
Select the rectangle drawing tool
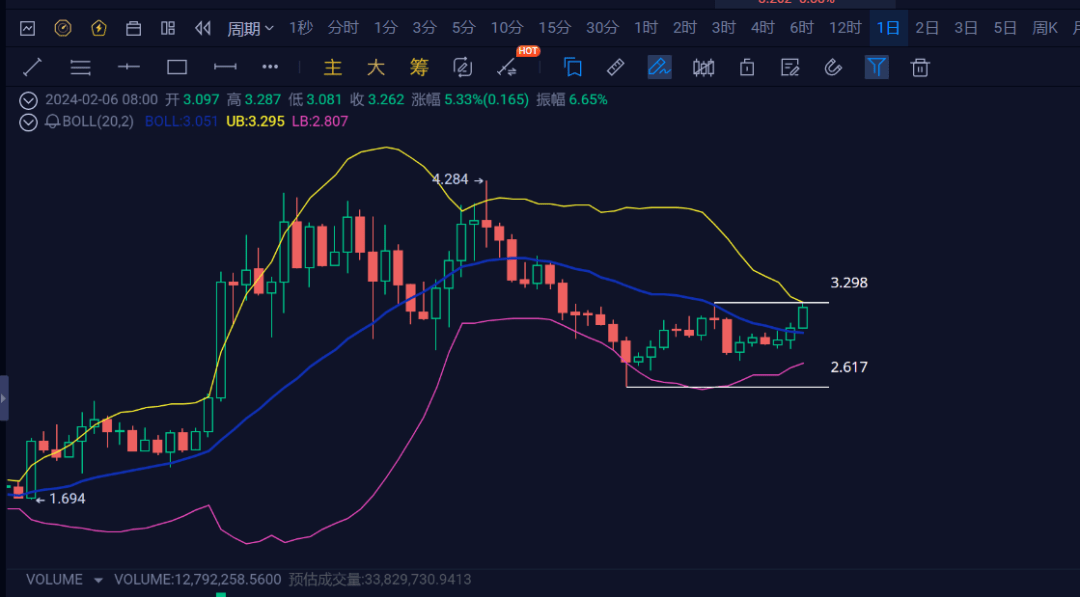pos(177,67)
